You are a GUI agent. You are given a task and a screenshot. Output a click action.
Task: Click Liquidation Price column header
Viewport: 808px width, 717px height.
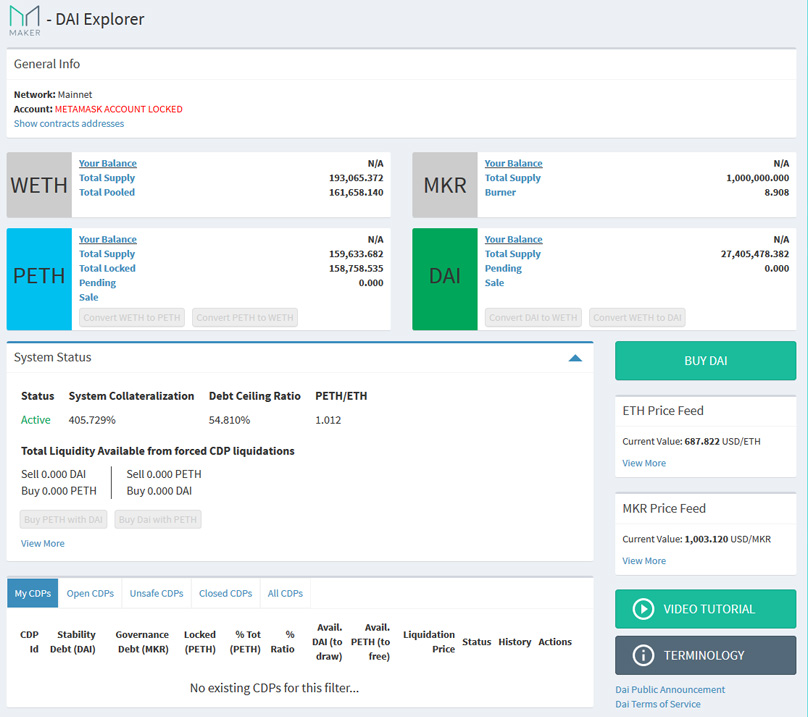click(429, 642)
